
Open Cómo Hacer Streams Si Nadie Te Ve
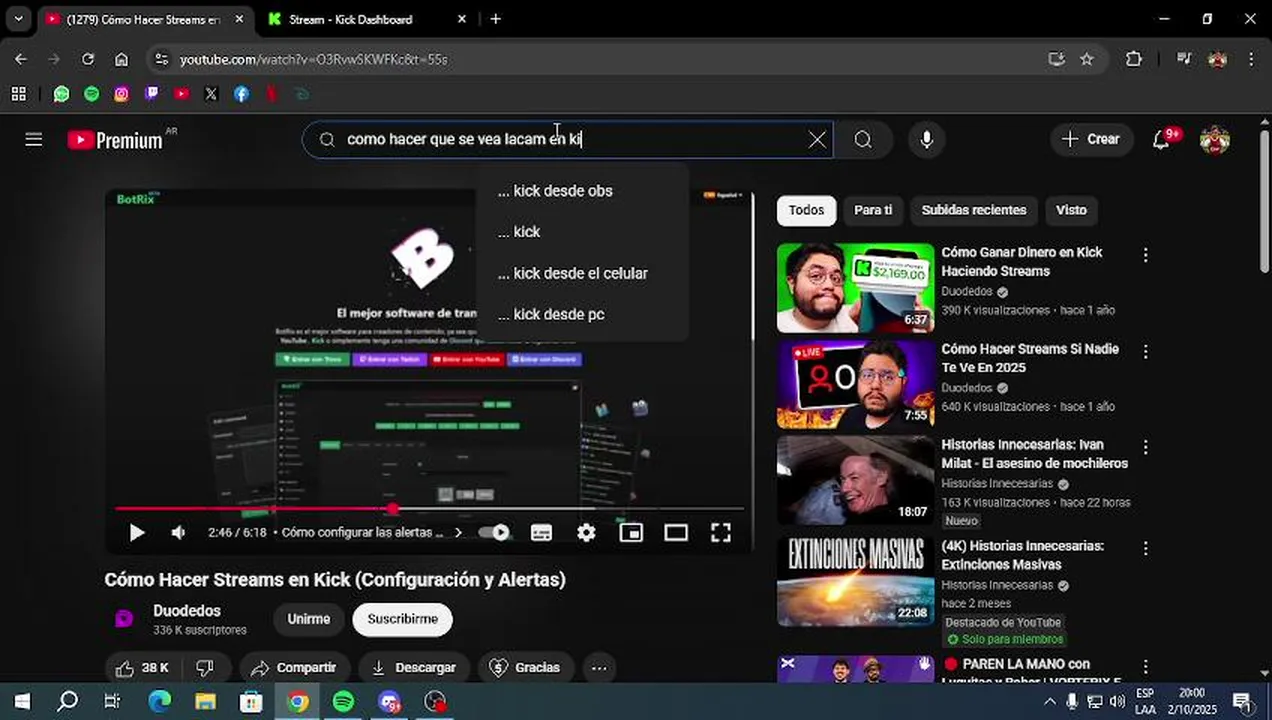click(855, 385)
